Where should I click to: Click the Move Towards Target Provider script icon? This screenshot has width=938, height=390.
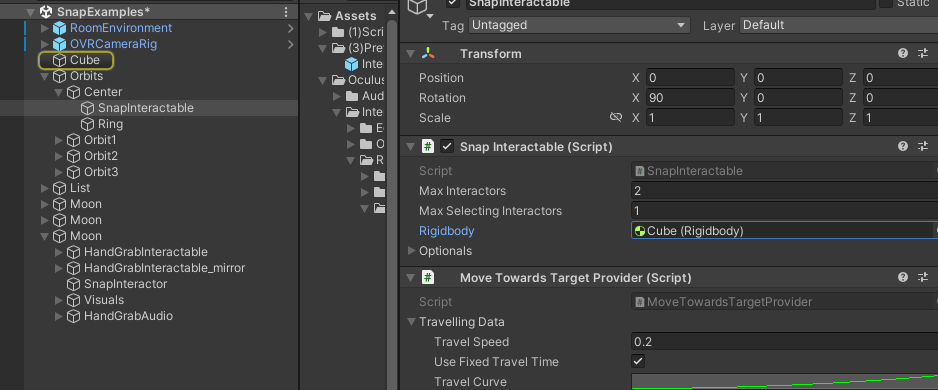(428, 278)
